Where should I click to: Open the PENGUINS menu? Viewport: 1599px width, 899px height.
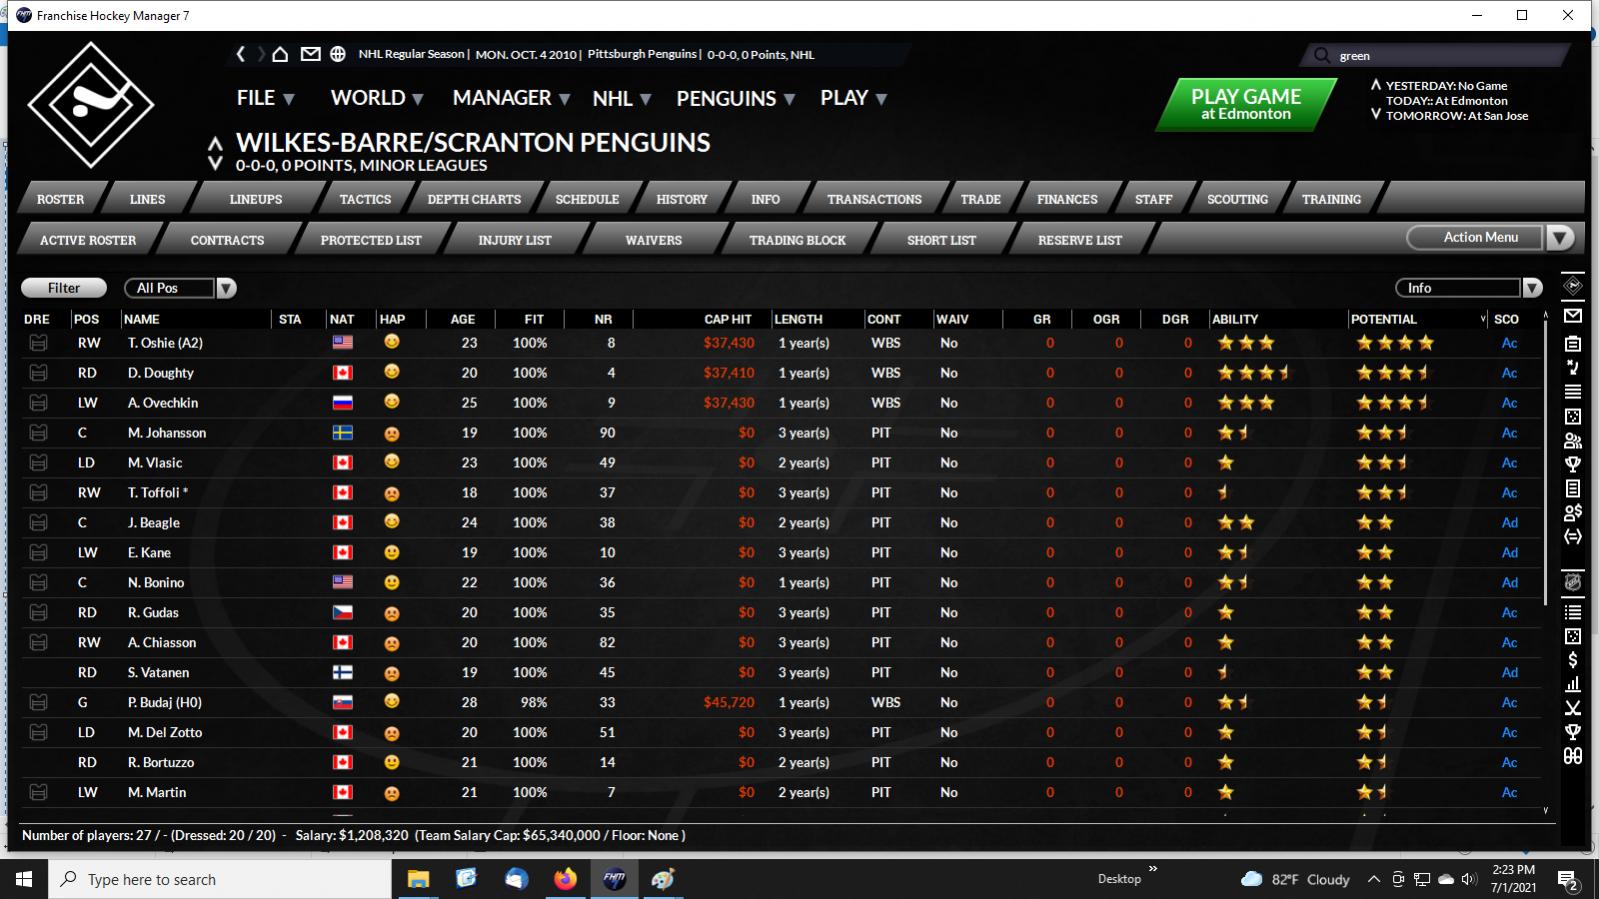tap(735, 98)
